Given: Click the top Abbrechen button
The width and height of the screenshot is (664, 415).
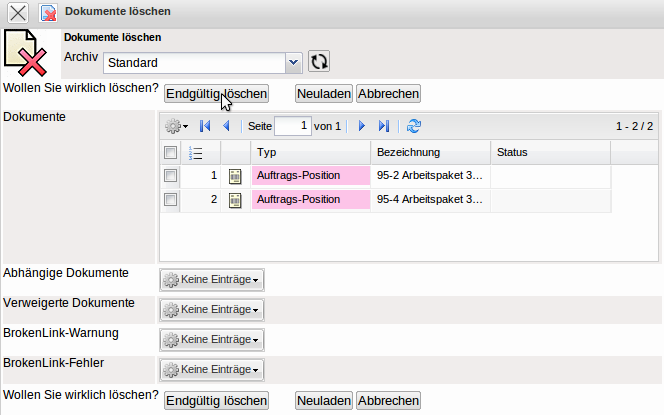Looking at the screenshot, I should [388, 94].
